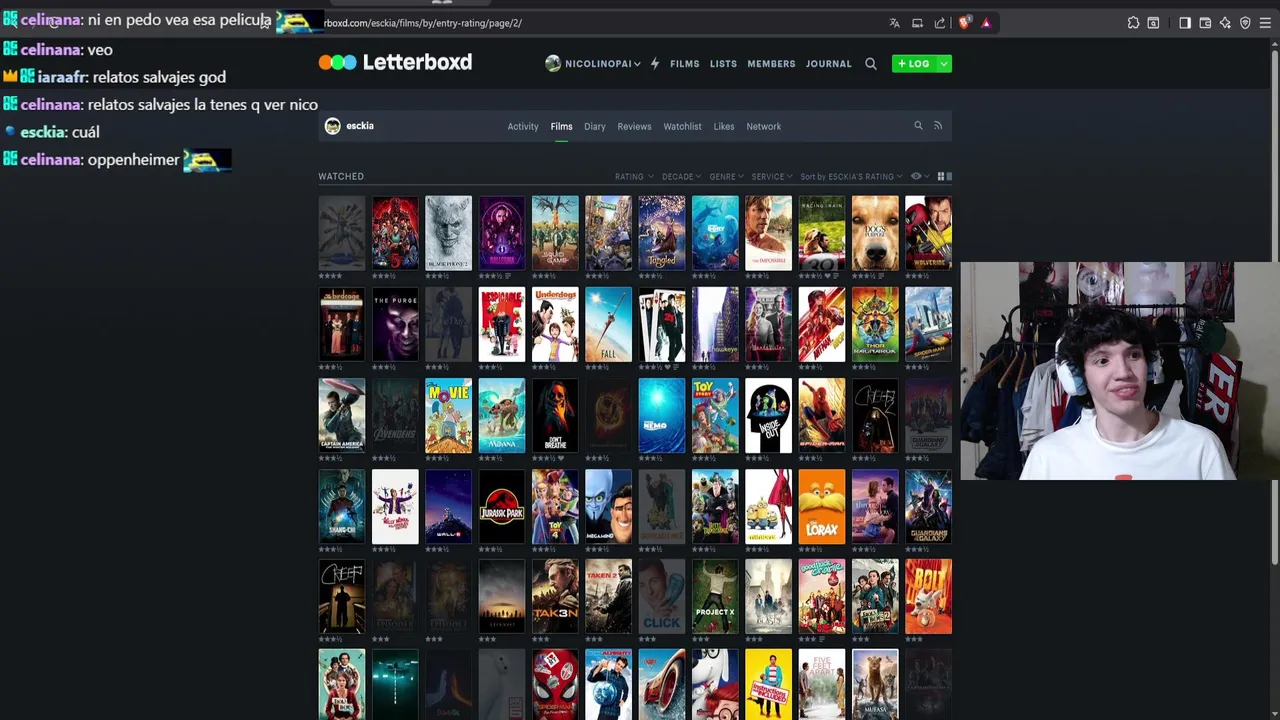Screen dimensions: 1280x720
Task: Open the Inside Out poster
Action: pos(768,416)
